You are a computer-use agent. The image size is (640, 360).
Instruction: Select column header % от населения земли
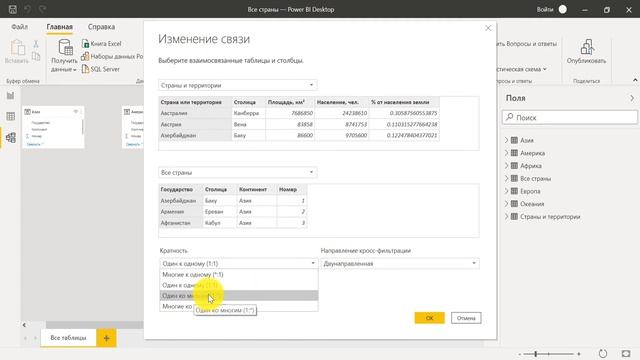point(404,102)
